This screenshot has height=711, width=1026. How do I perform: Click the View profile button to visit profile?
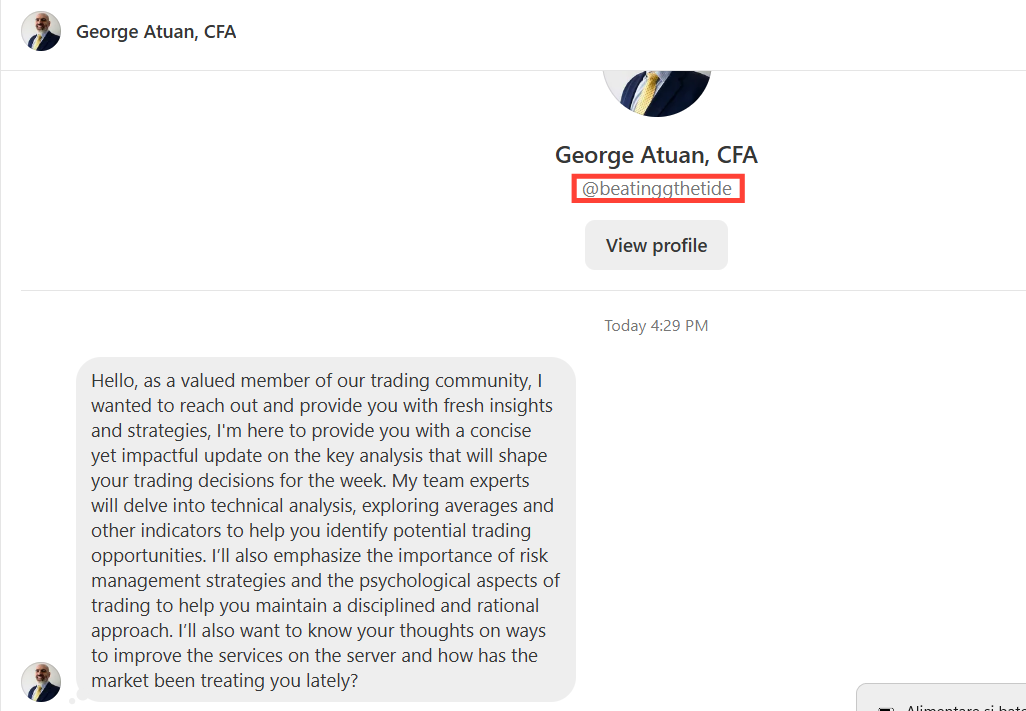pos(656,244)
